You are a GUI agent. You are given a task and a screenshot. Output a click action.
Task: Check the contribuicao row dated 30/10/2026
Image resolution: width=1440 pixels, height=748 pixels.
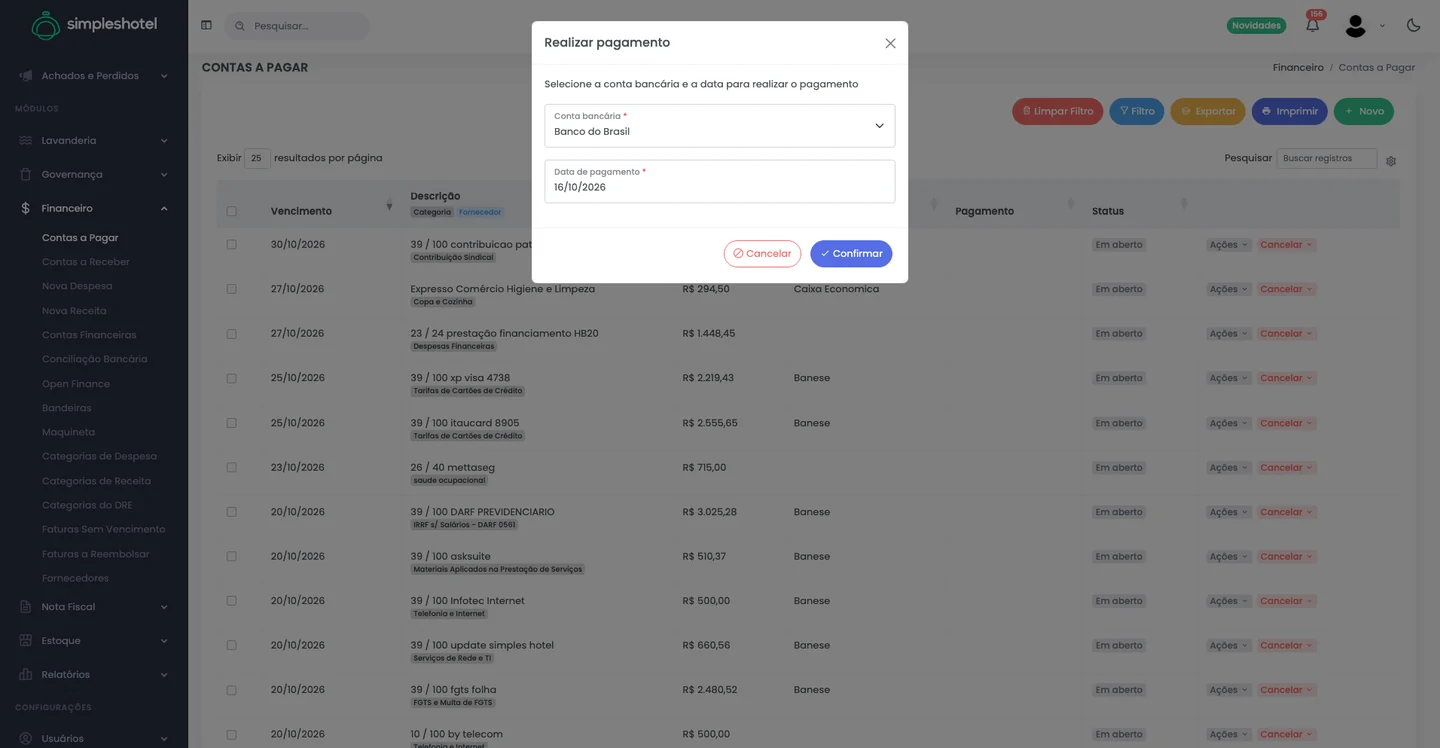click(x=232, y=244)
